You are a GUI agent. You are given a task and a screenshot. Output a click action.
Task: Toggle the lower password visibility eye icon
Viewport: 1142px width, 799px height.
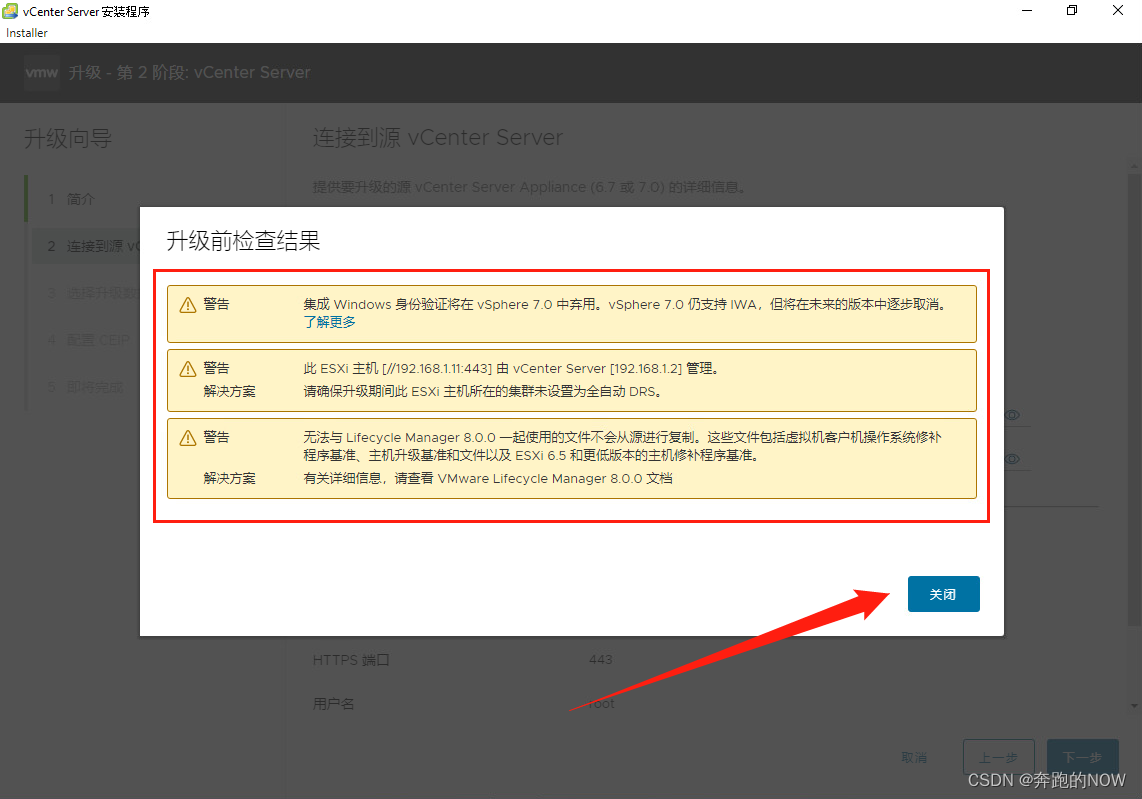tap(1012, 459)
